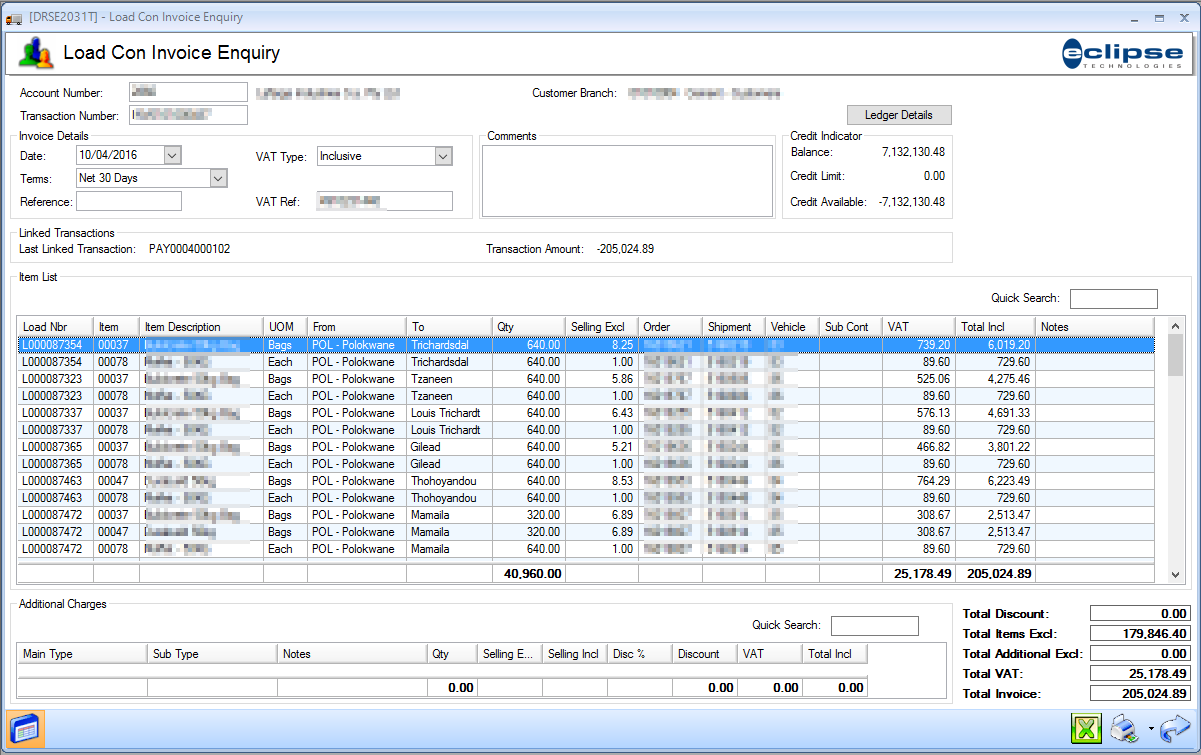Image resolution: width=1201 pixels, height=755 pixels.
Task: Click the truck icon in title bar
Action: [x=14, y=18]
